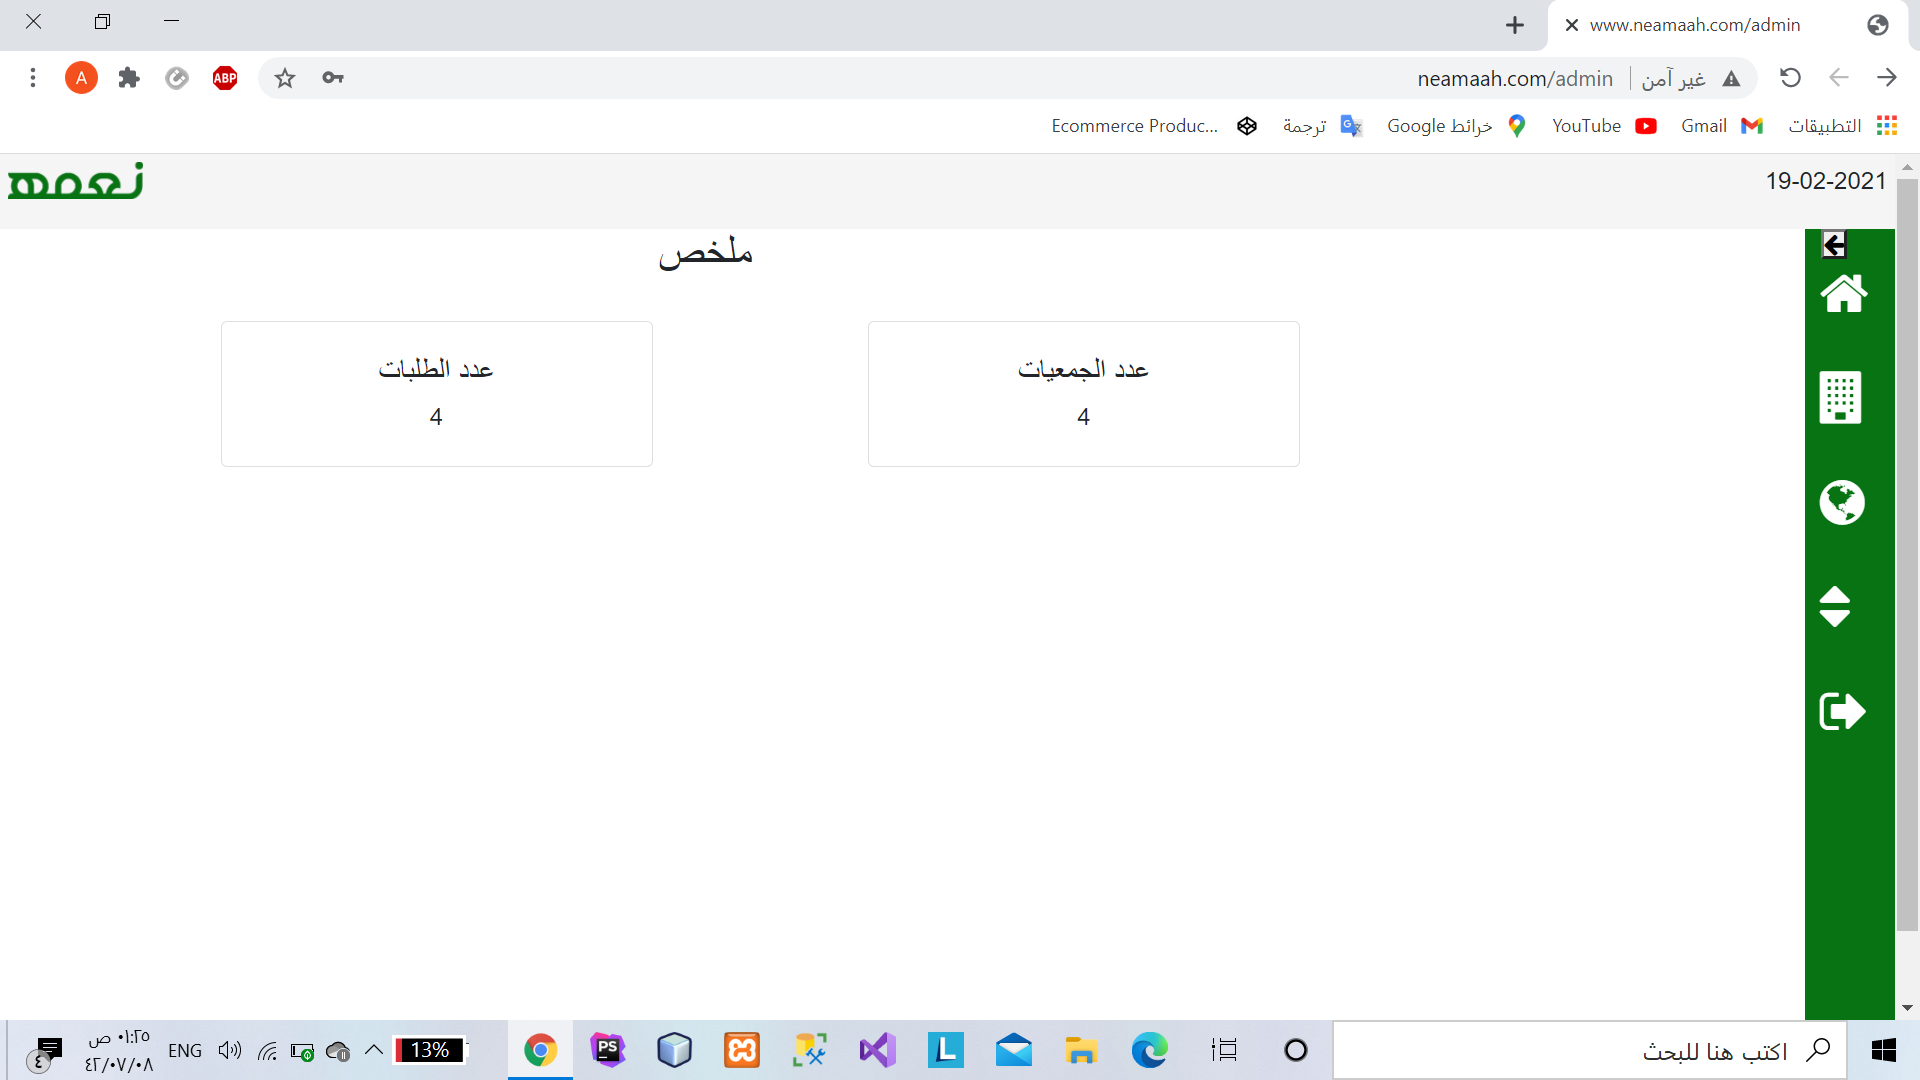Viewport: 1920px width, 1080px height.
Task: Click the home icon in green sidebar
Action: pos(1843,294)
